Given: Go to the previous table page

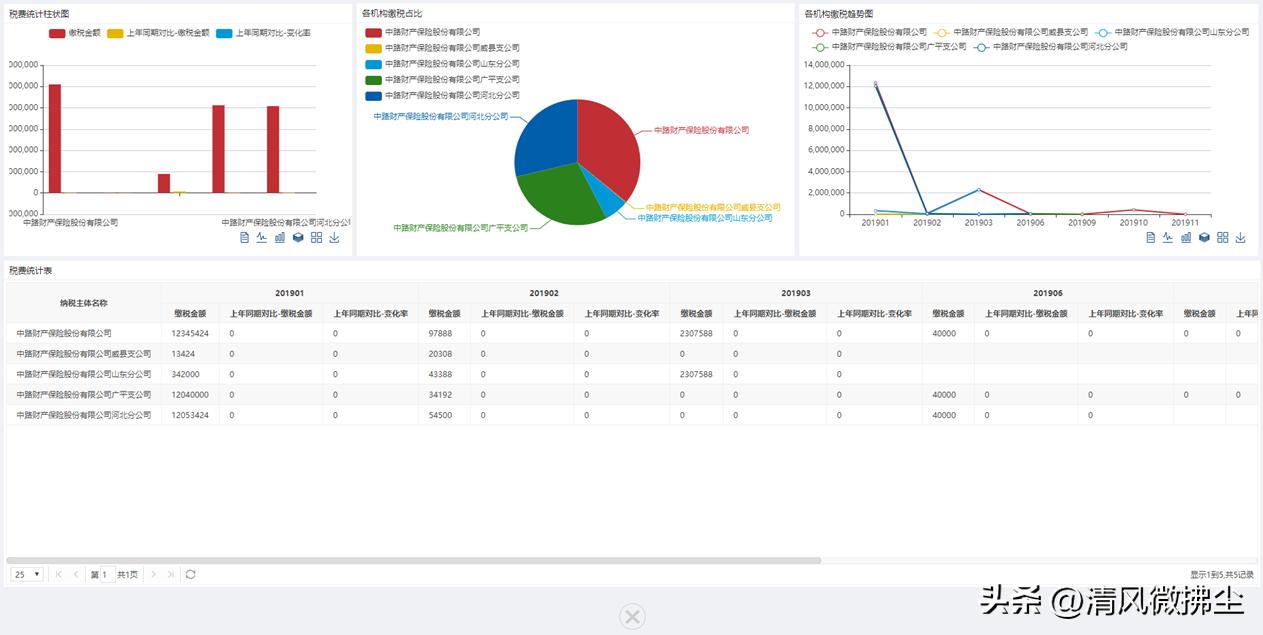Looking at the screenshot, I should [x=76, y=574].
